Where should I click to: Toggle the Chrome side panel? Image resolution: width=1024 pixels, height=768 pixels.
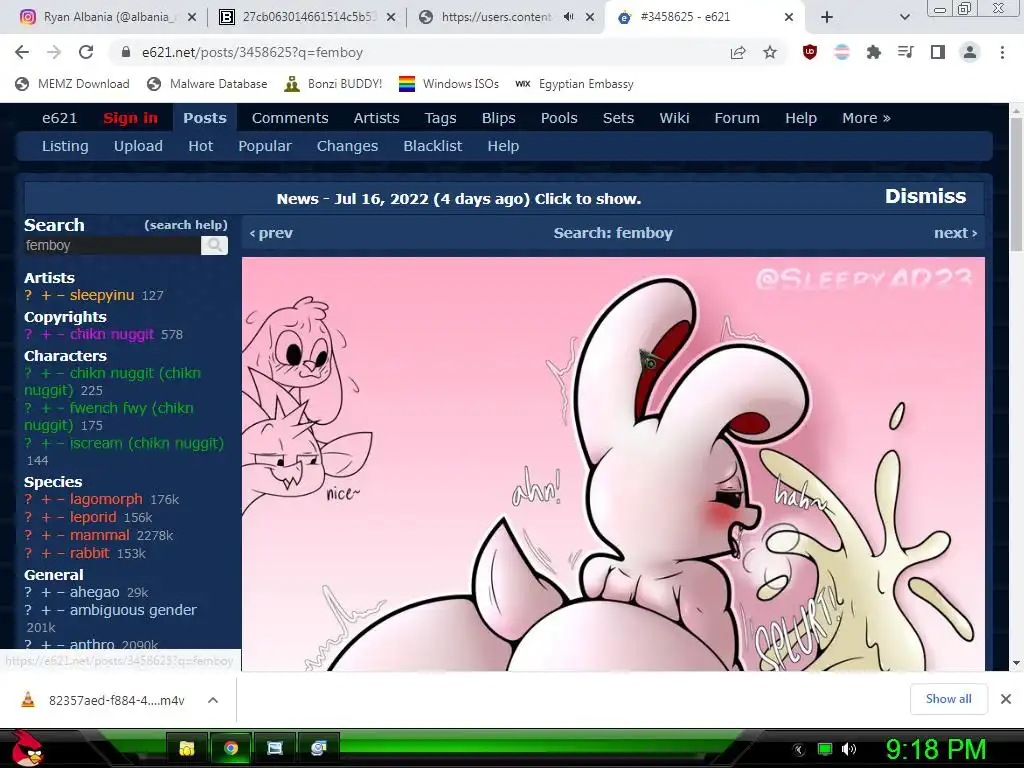(x=938, y=52)
